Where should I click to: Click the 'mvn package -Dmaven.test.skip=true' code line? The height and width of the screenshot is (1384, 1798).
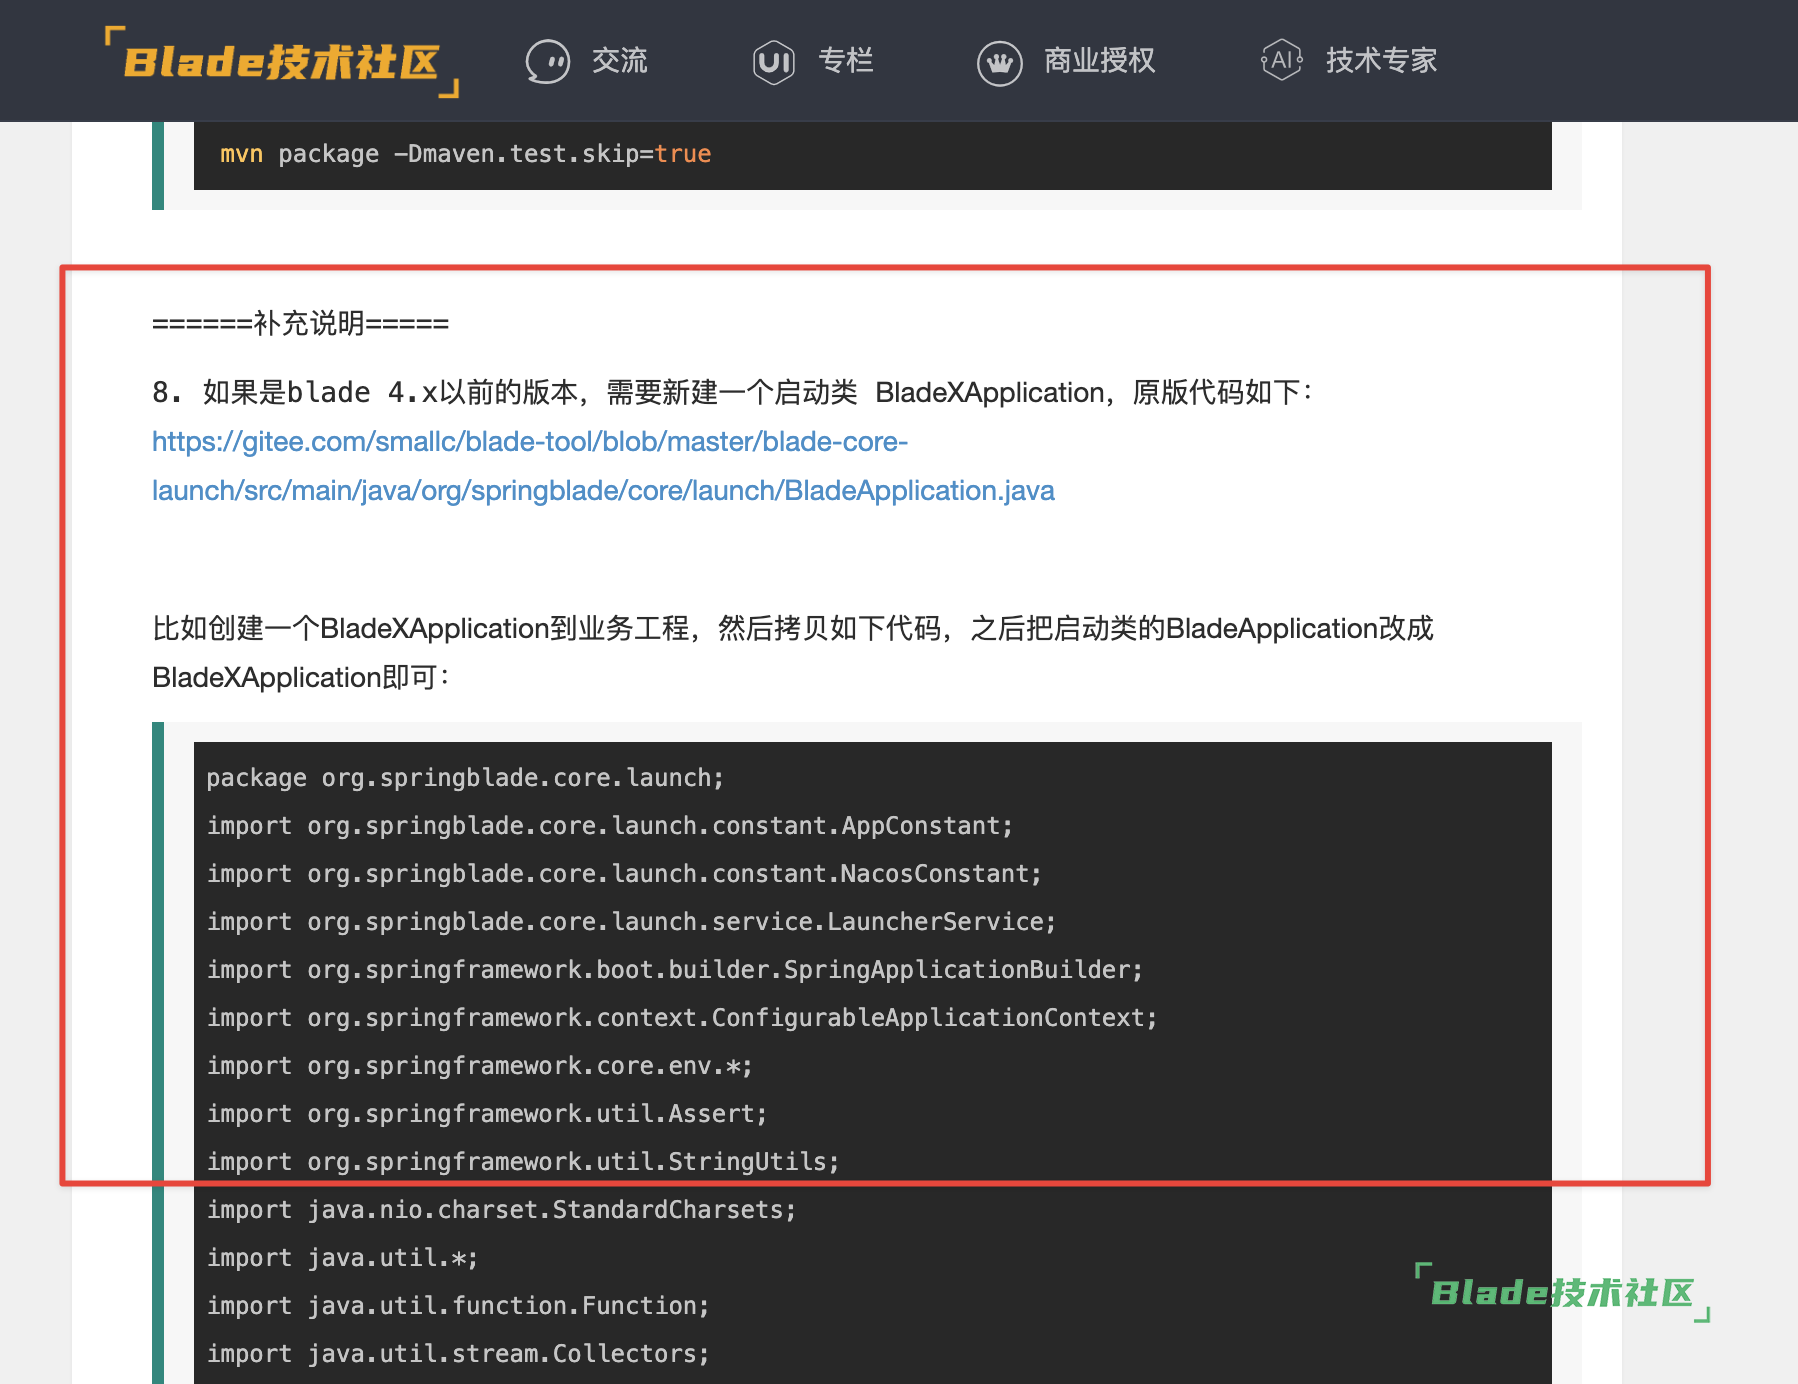465,154
